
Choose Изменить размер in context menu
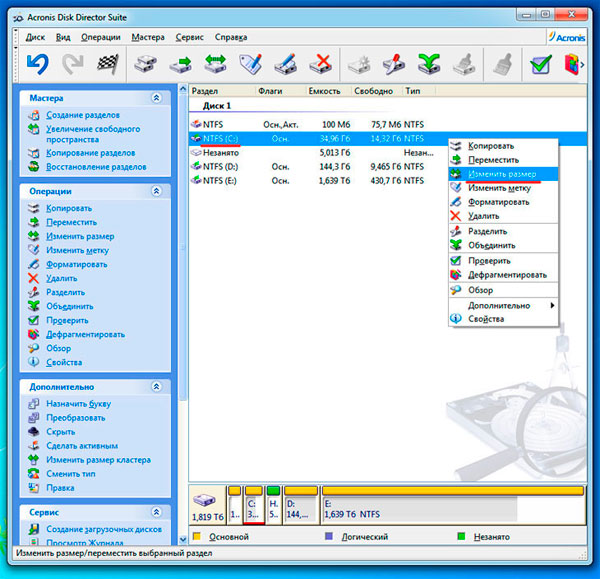[x=502, y=173]
